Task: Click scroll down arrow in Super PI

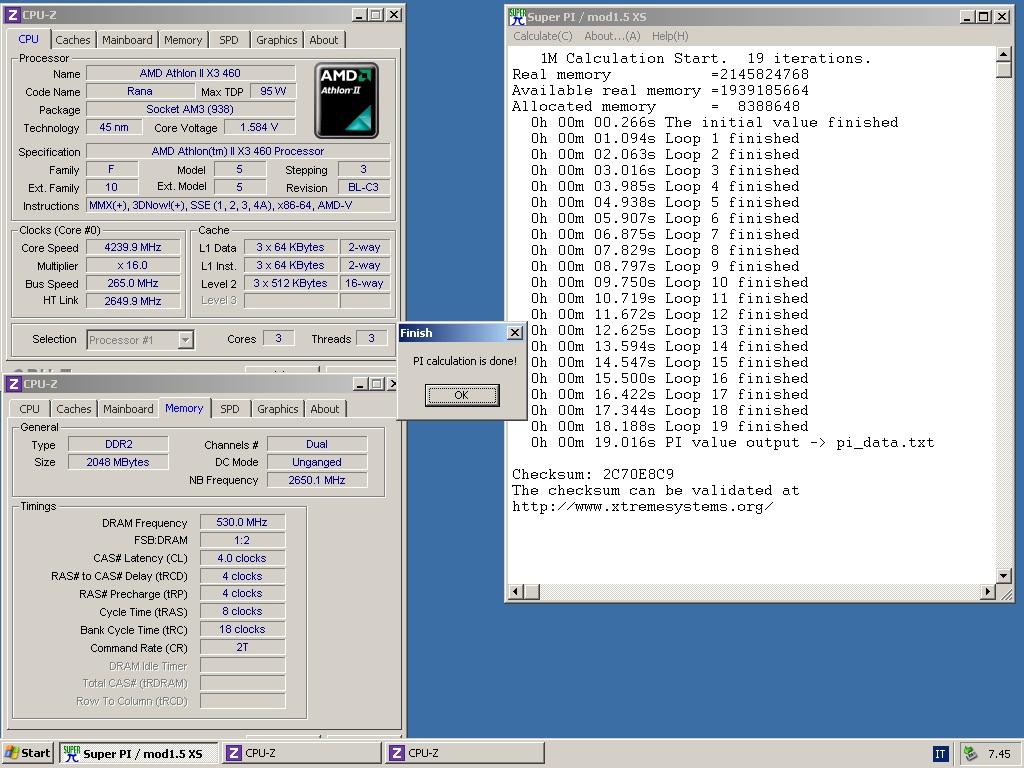Action: pos(1004,575)
